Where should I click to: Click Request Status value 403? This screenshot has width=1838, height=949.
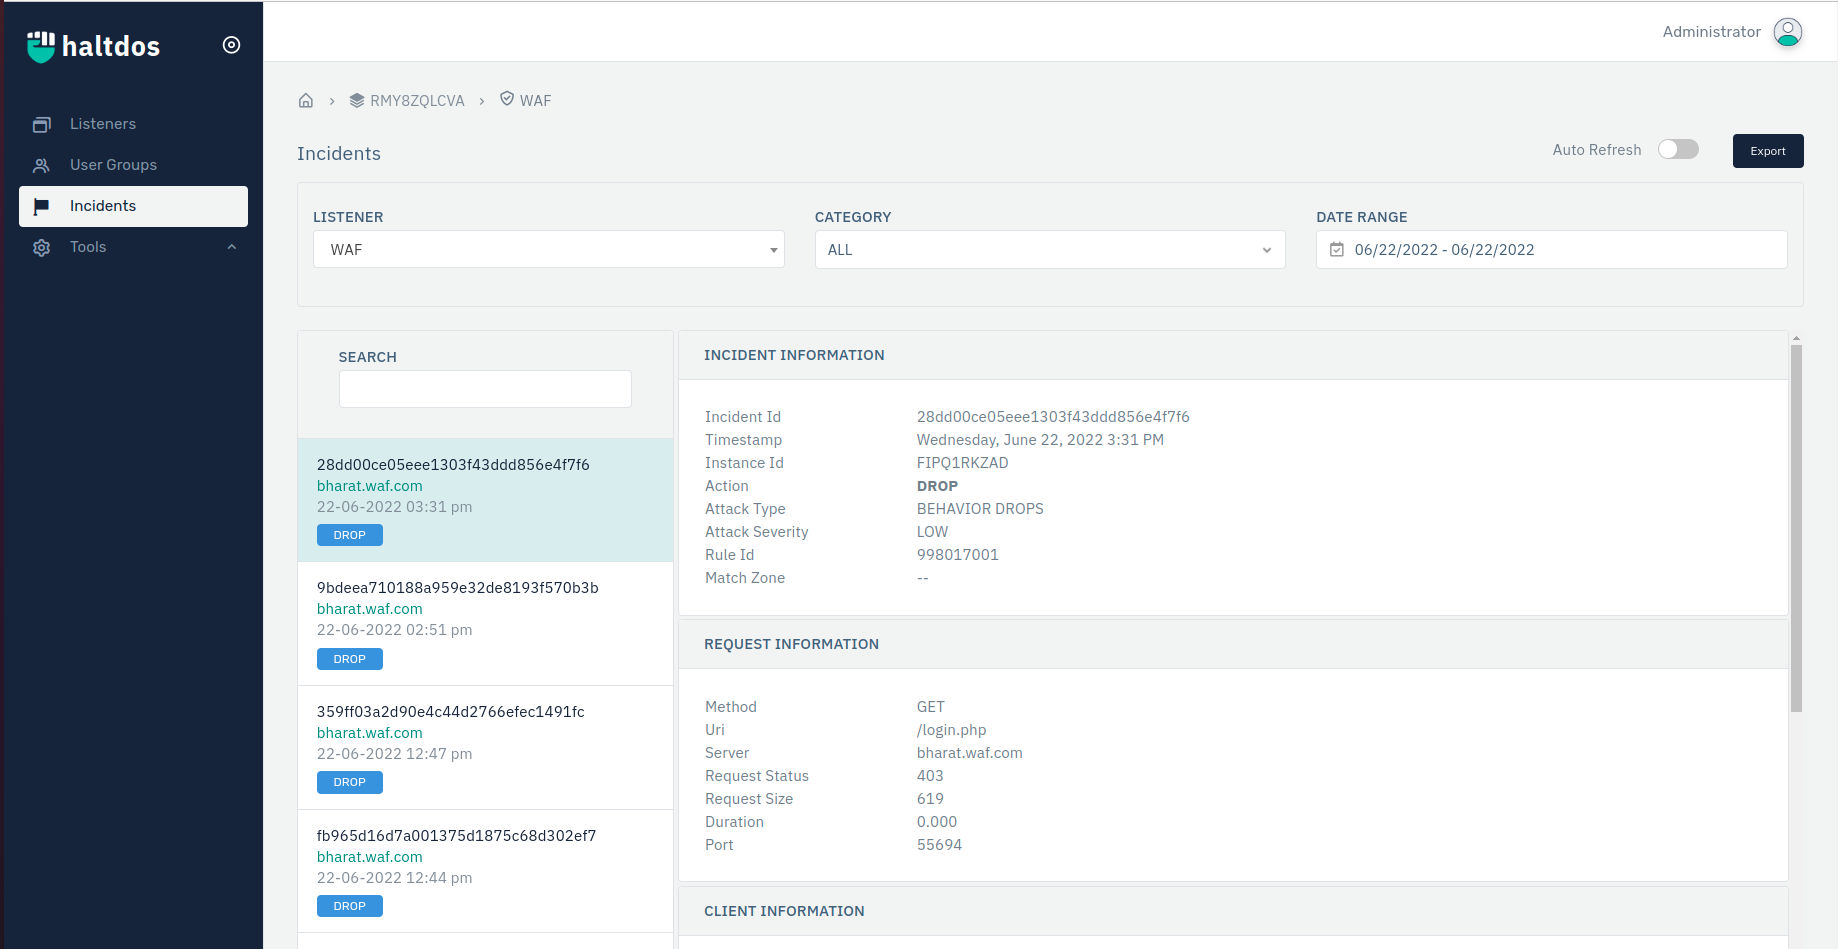click(x=930, y=776)
